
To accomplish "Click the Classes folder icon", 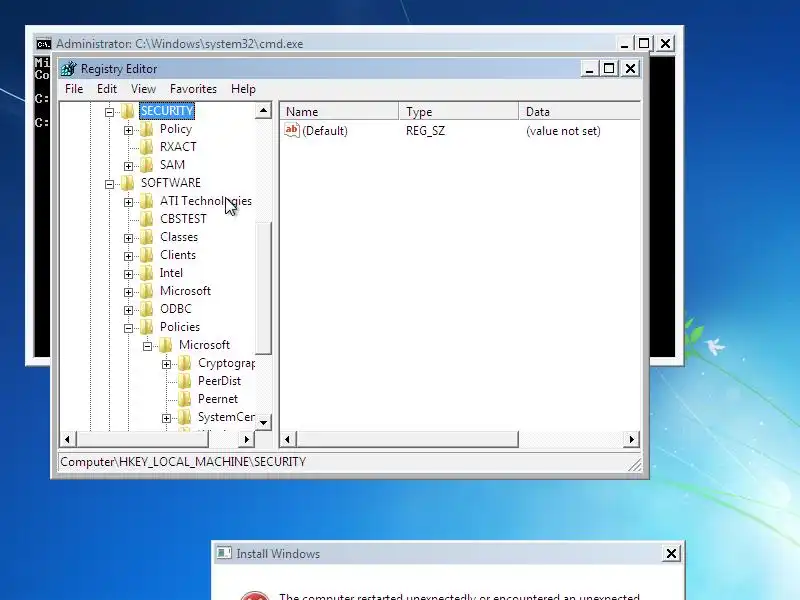I will click(146, 237).
